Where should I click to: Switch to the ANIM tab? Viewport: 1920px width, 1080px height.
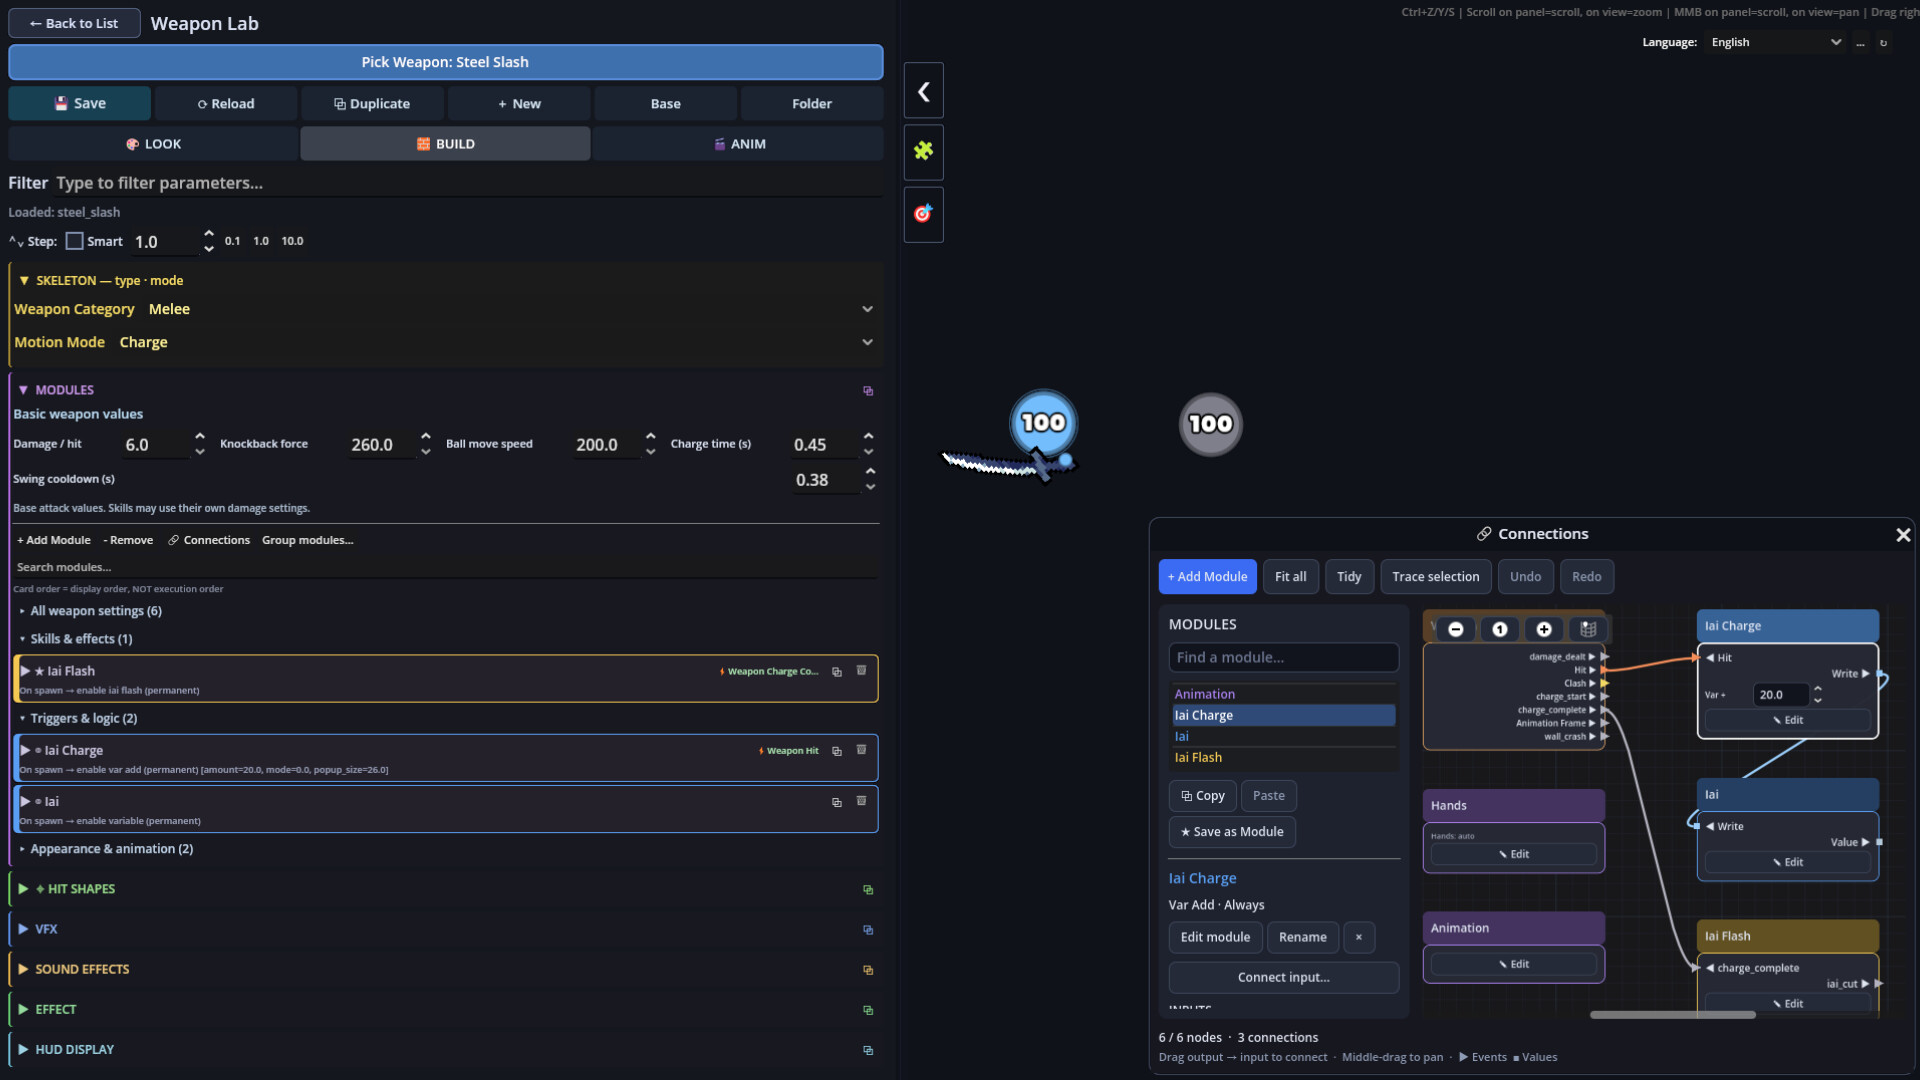739,144
